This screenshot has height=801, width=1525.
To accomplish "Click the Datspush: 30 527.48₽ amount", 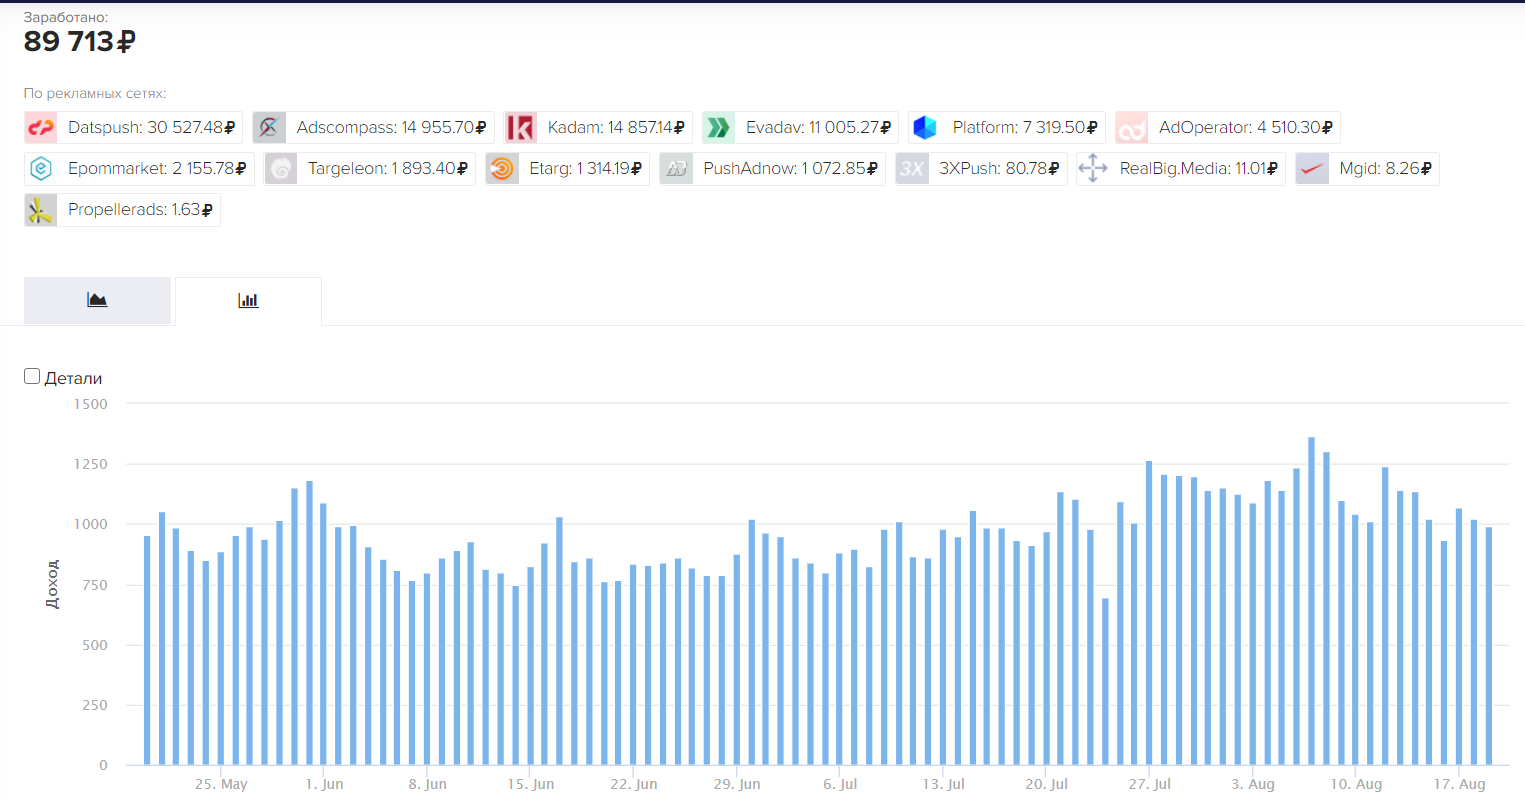I will tap(152, 128).
